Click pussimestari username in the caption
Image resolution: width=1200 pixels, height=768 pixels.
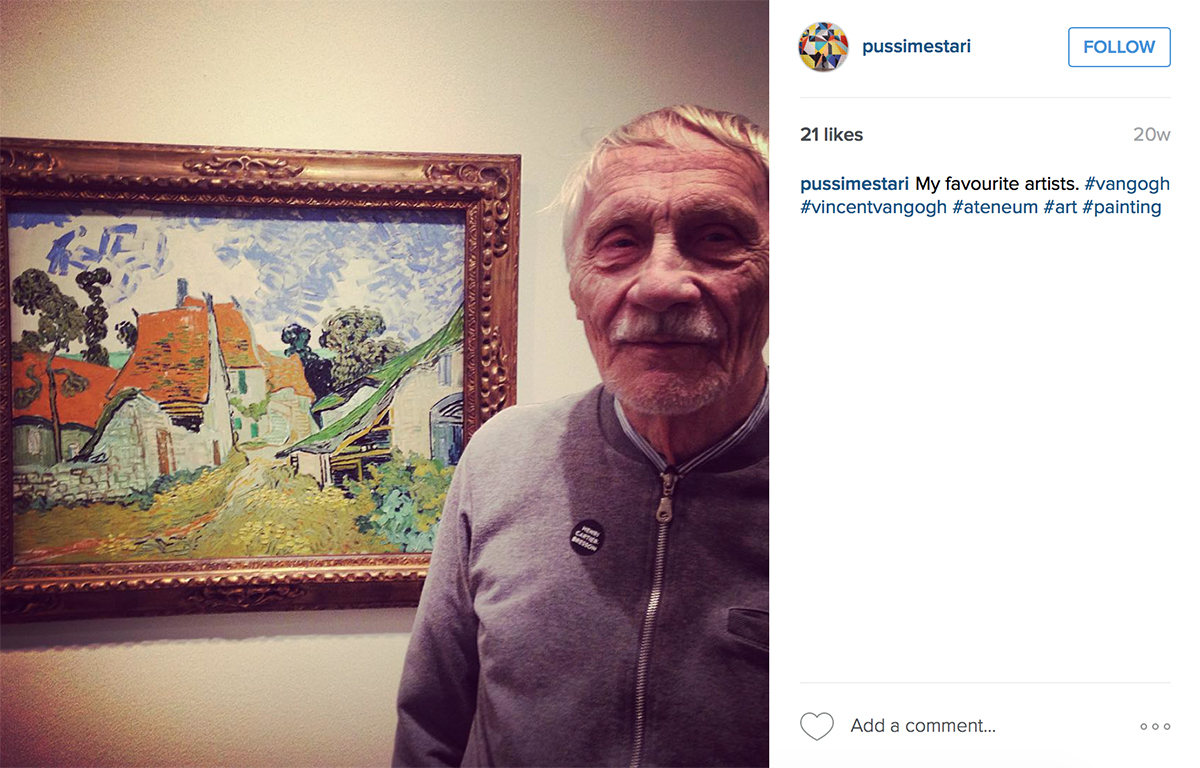coord(855,184)
